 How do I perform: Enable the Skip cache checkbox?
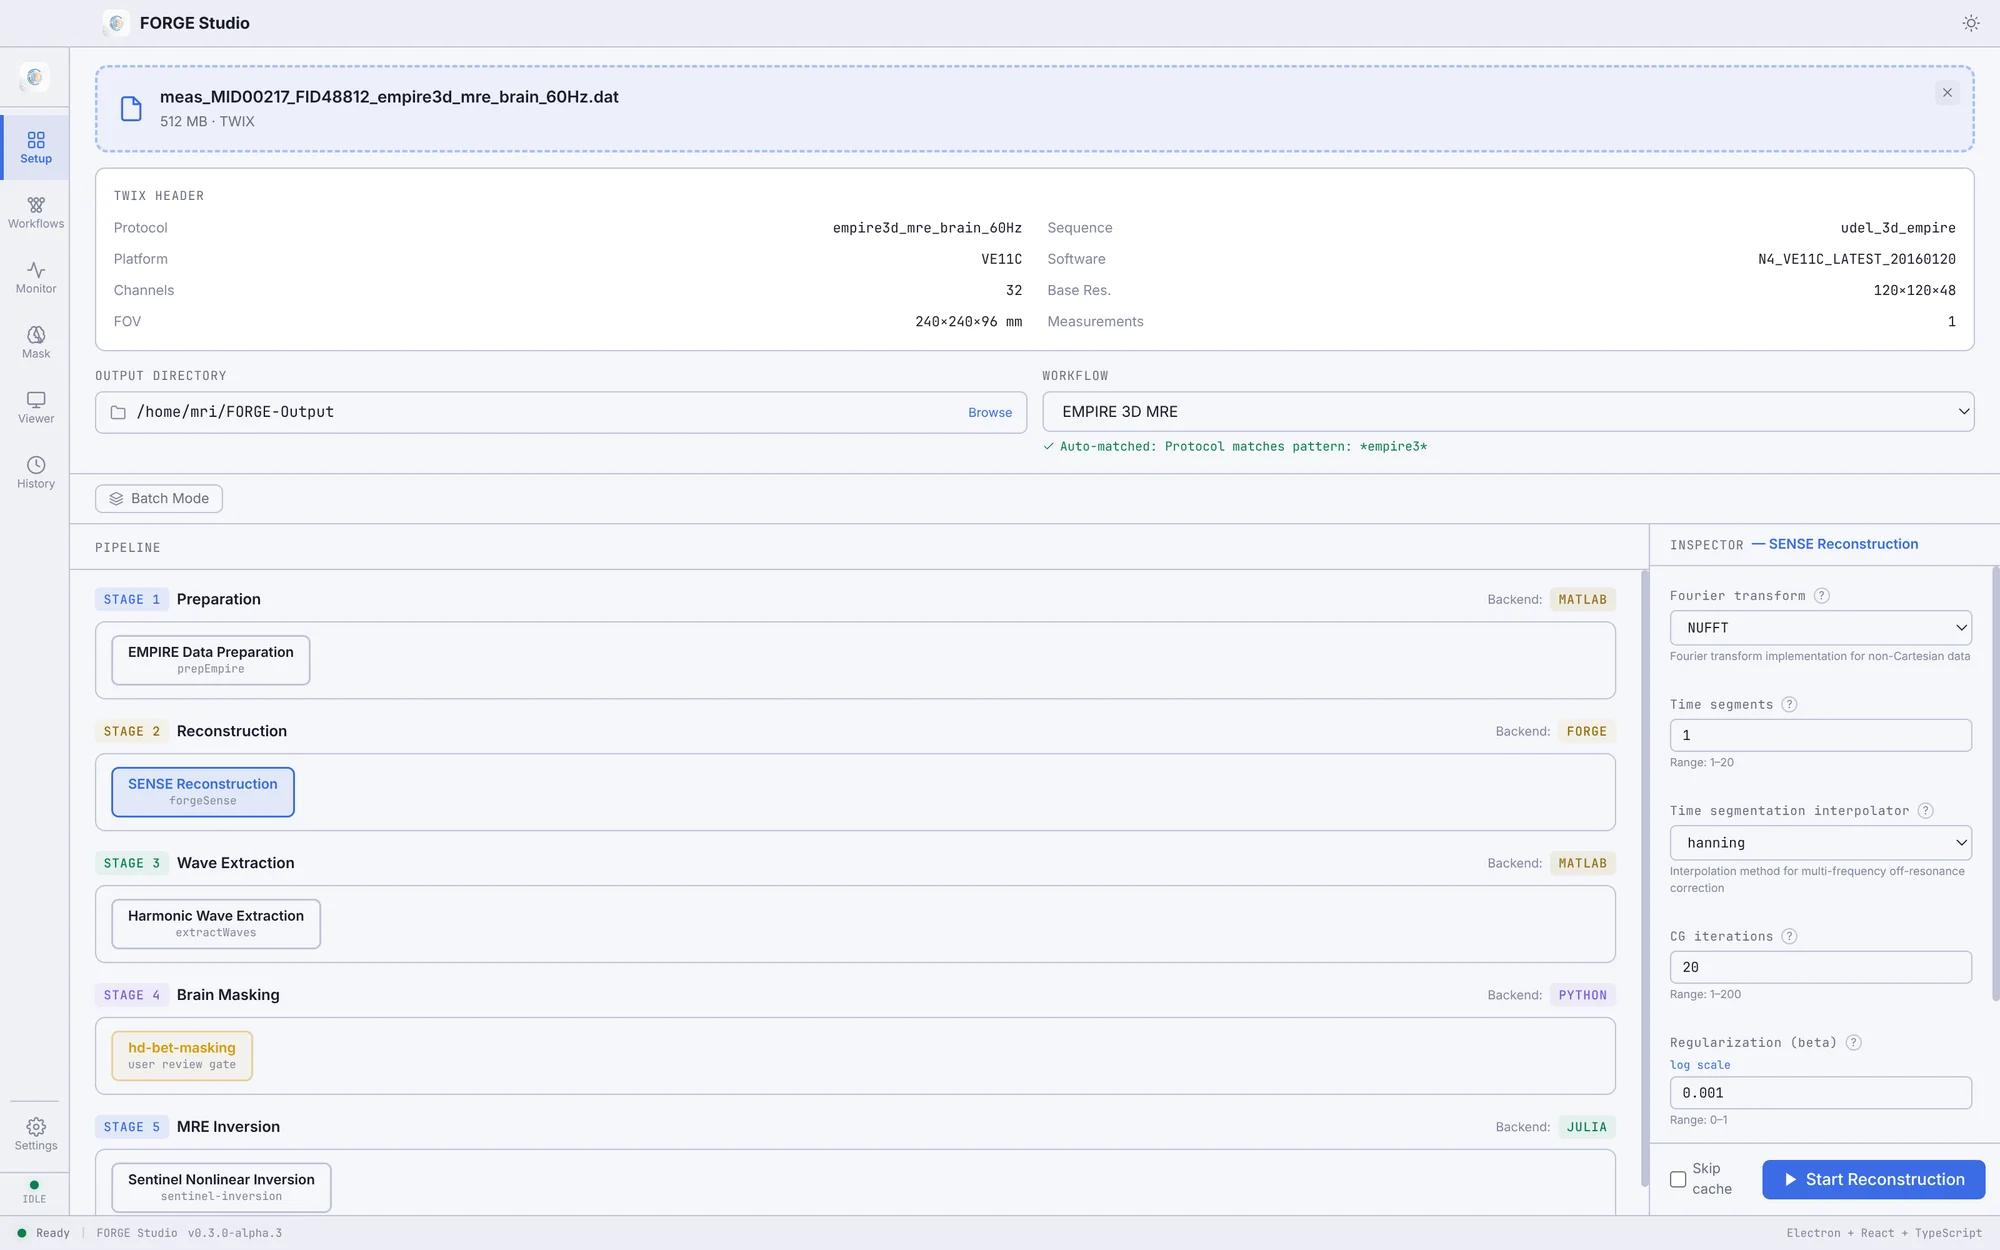pos(1678,1180)
